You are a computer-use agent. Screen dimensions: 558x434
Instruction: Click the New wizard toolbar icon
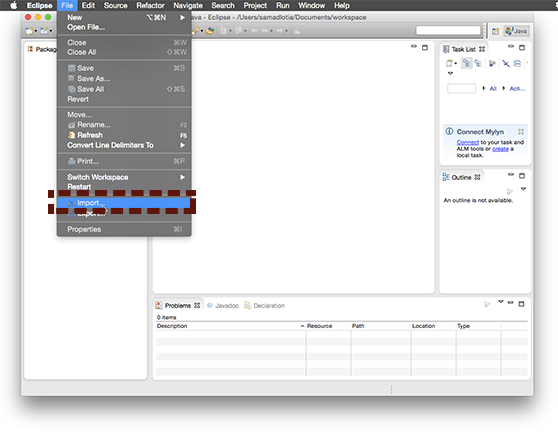tap(29, 31)
